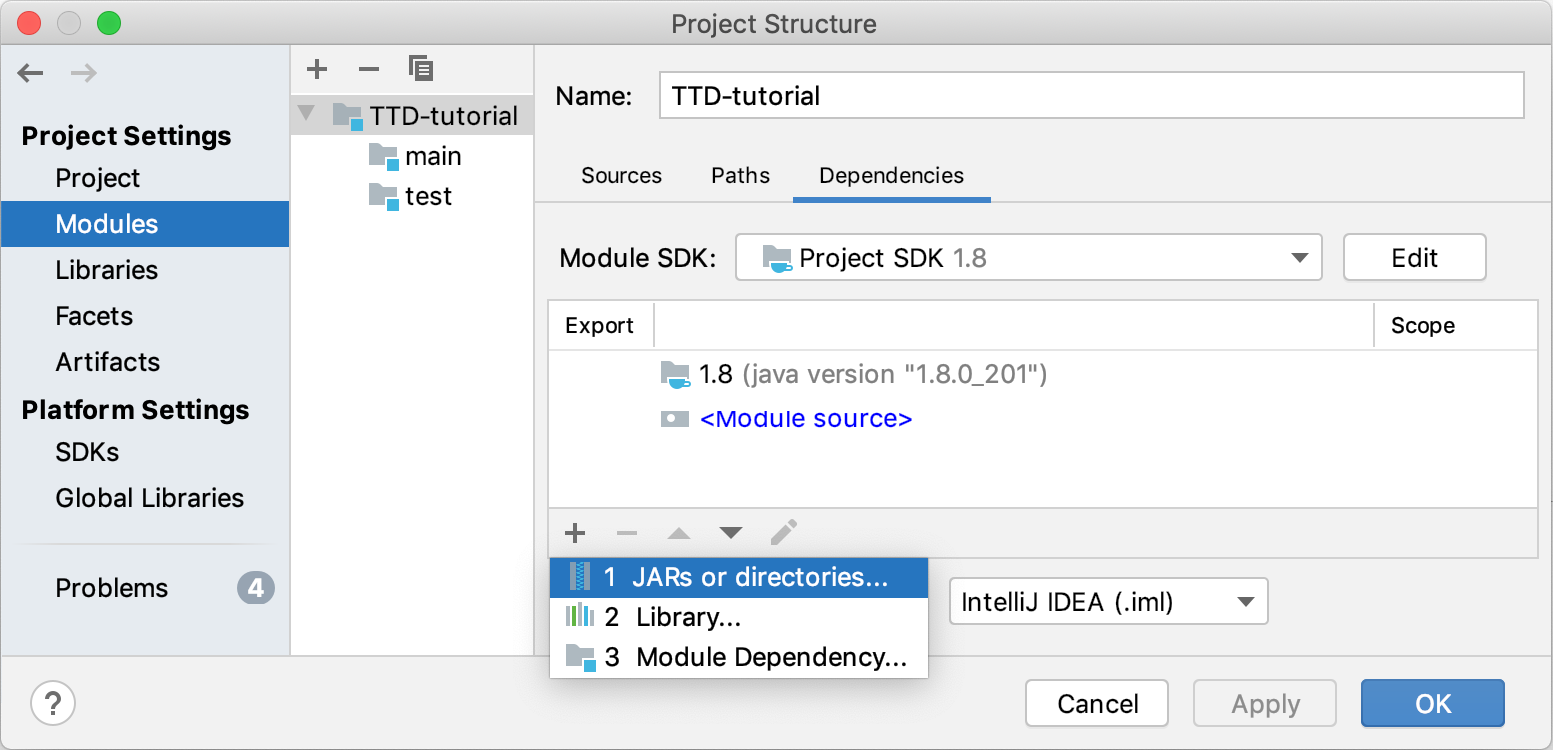Viewport: 1554px width, 750px height.
Task: Open the Module source link
Action: [807, 418]
